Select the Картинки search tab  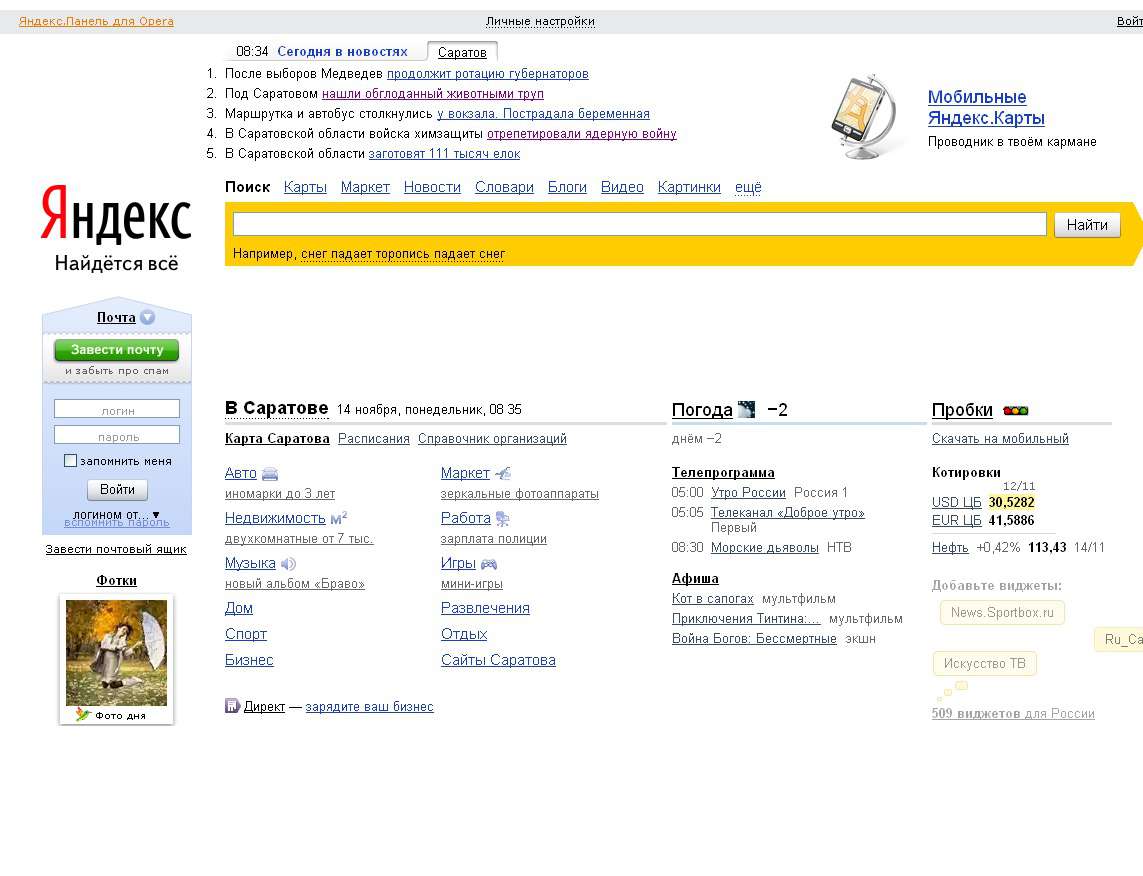[689, 187]
